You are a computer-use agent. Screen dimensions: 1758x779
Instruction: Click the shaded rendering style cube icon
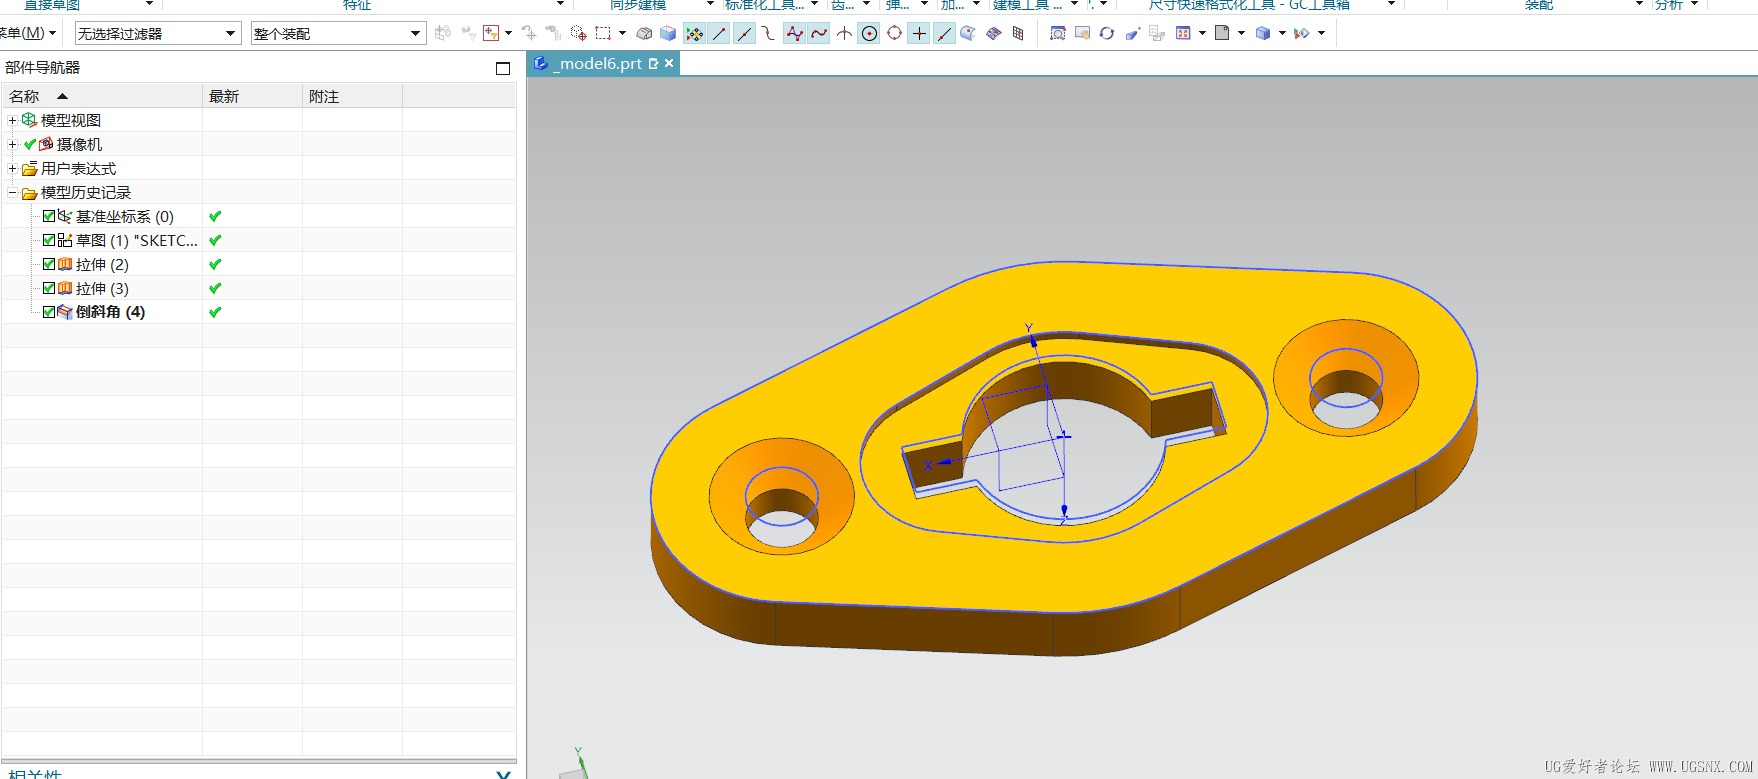1263,33
